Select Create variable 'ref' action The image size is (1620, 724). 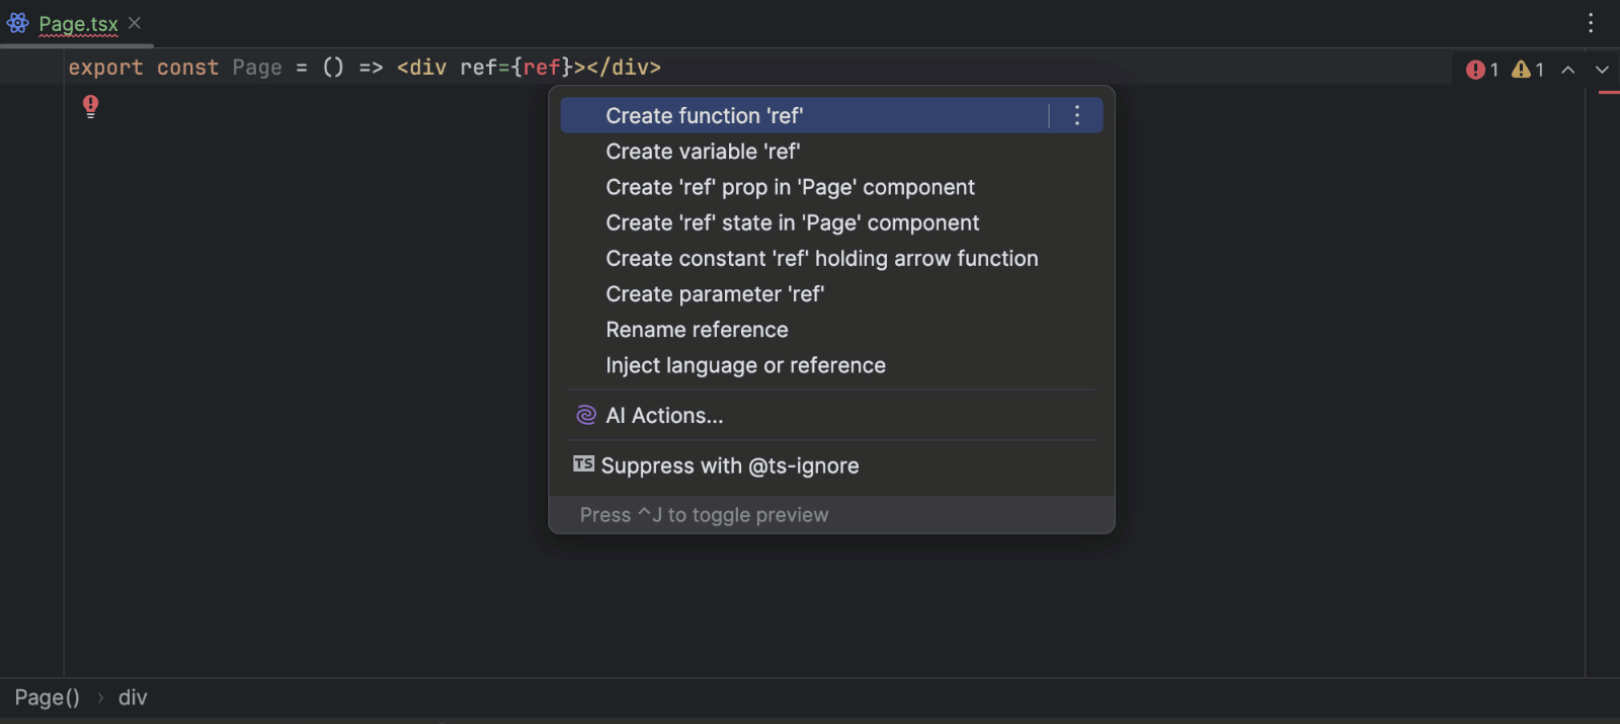(702, 152)
